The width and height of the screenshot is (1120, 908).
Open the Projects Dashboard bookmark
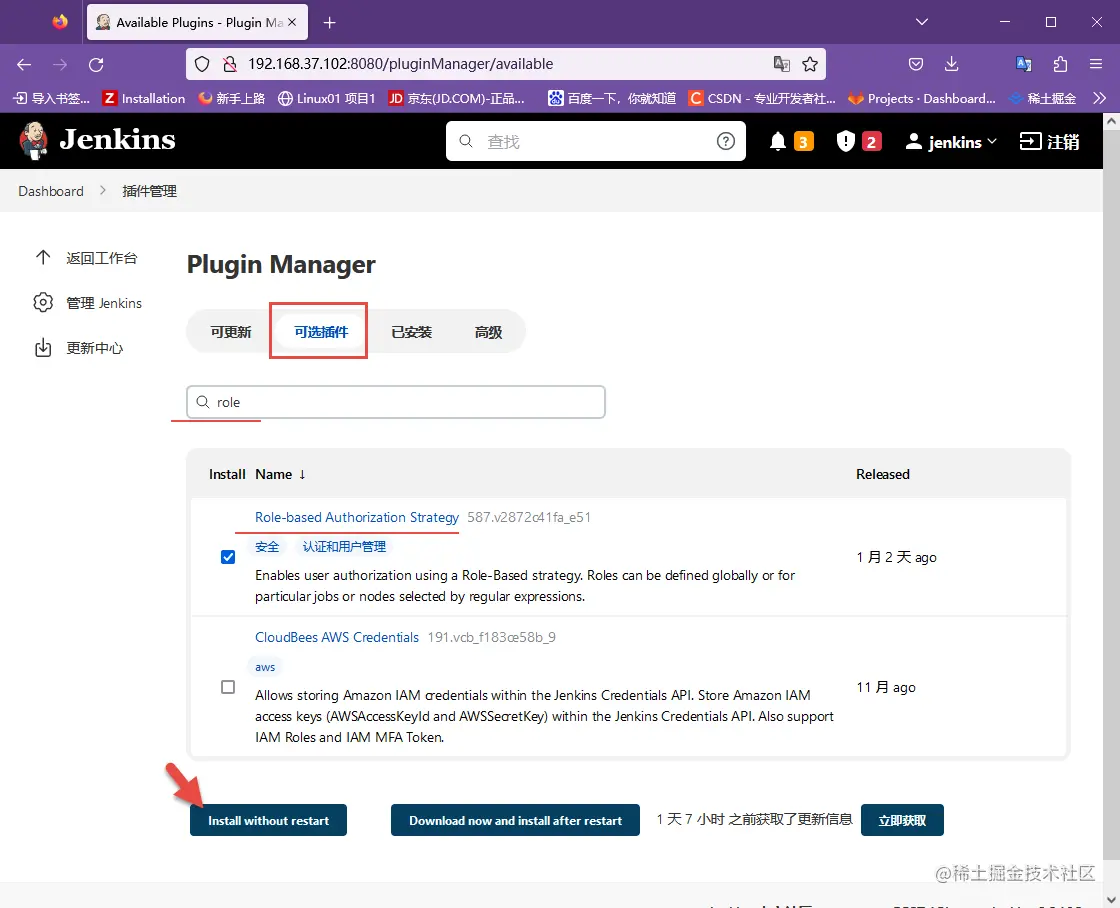point(921,99)
